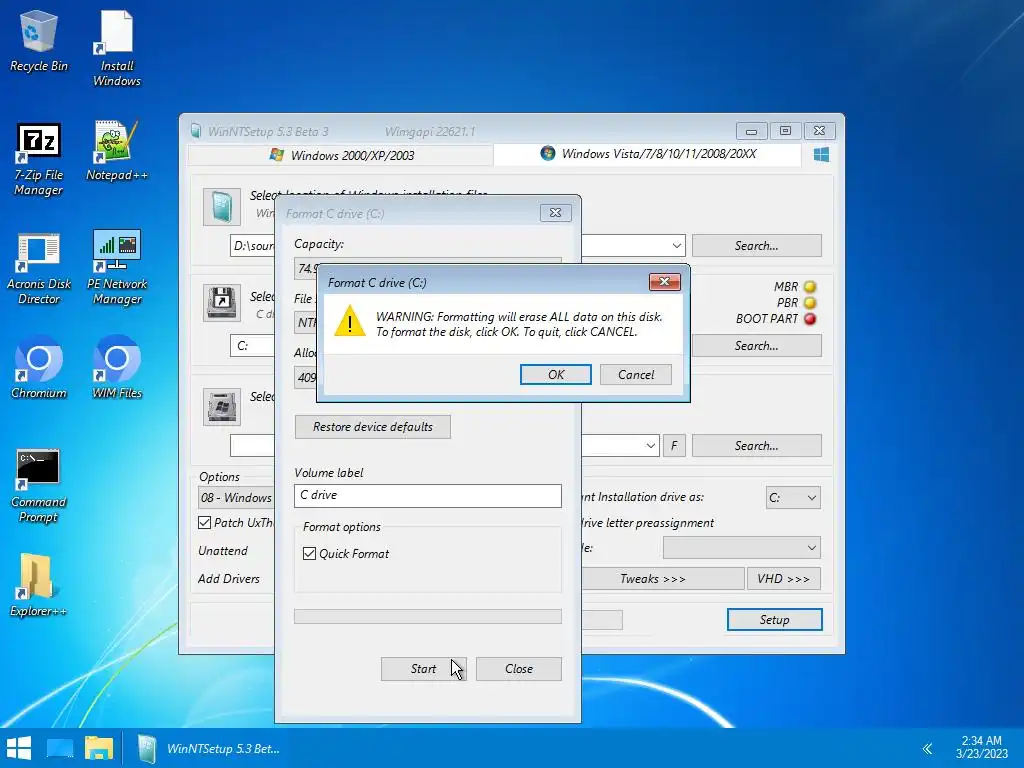1024x768 pixels.
Task: Toggle the Quick Format checkbox
Action: point(310,554)
